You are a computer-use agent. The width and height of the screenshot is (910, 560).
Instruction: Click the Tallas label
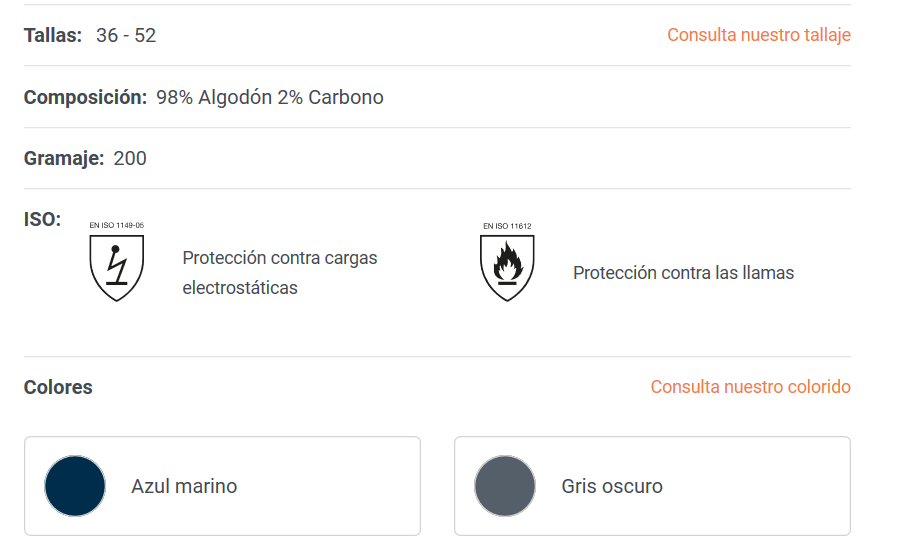coord(53,35)
